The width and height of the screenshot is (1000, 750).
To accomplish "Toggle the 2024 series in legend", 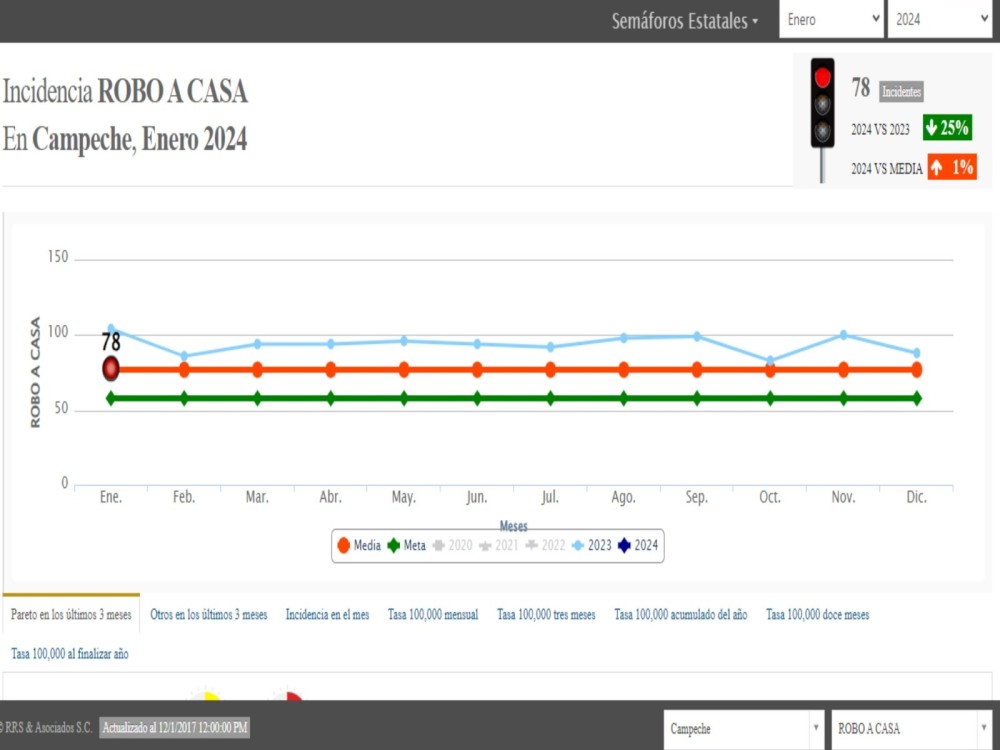I will pyautogui.click(x=638, y=546).
